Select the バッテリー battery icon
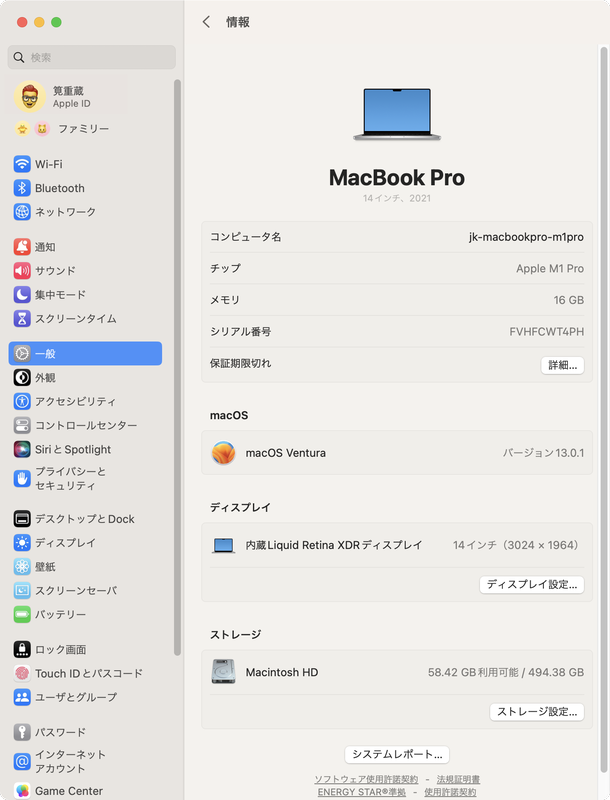This screenshot has height=800, width=610. tap(22, 615)
